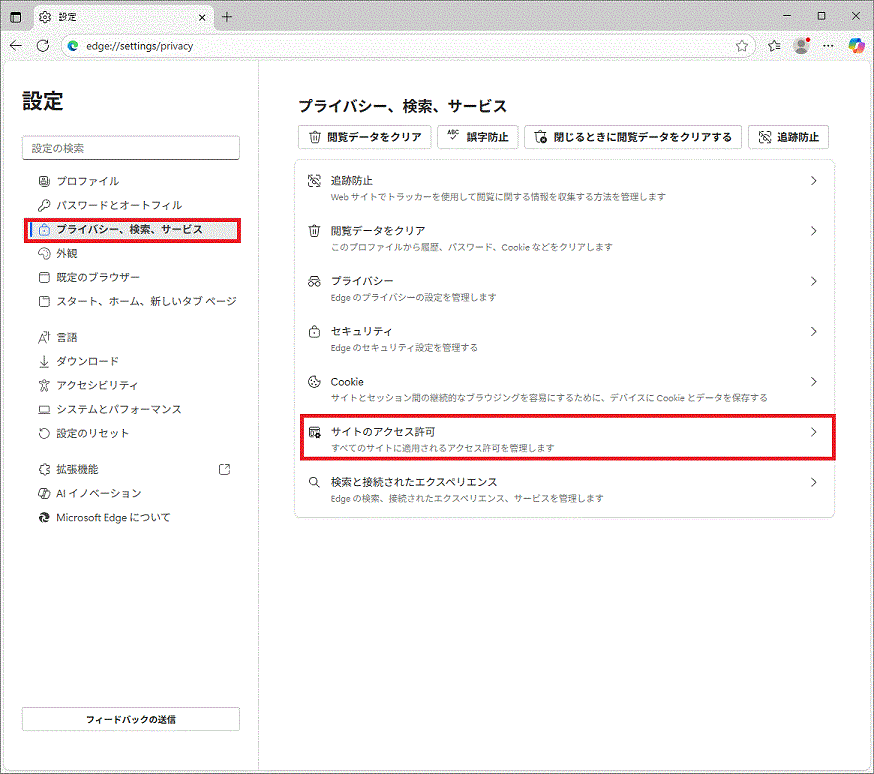Click the user profile avatar icon

[801, 46]
